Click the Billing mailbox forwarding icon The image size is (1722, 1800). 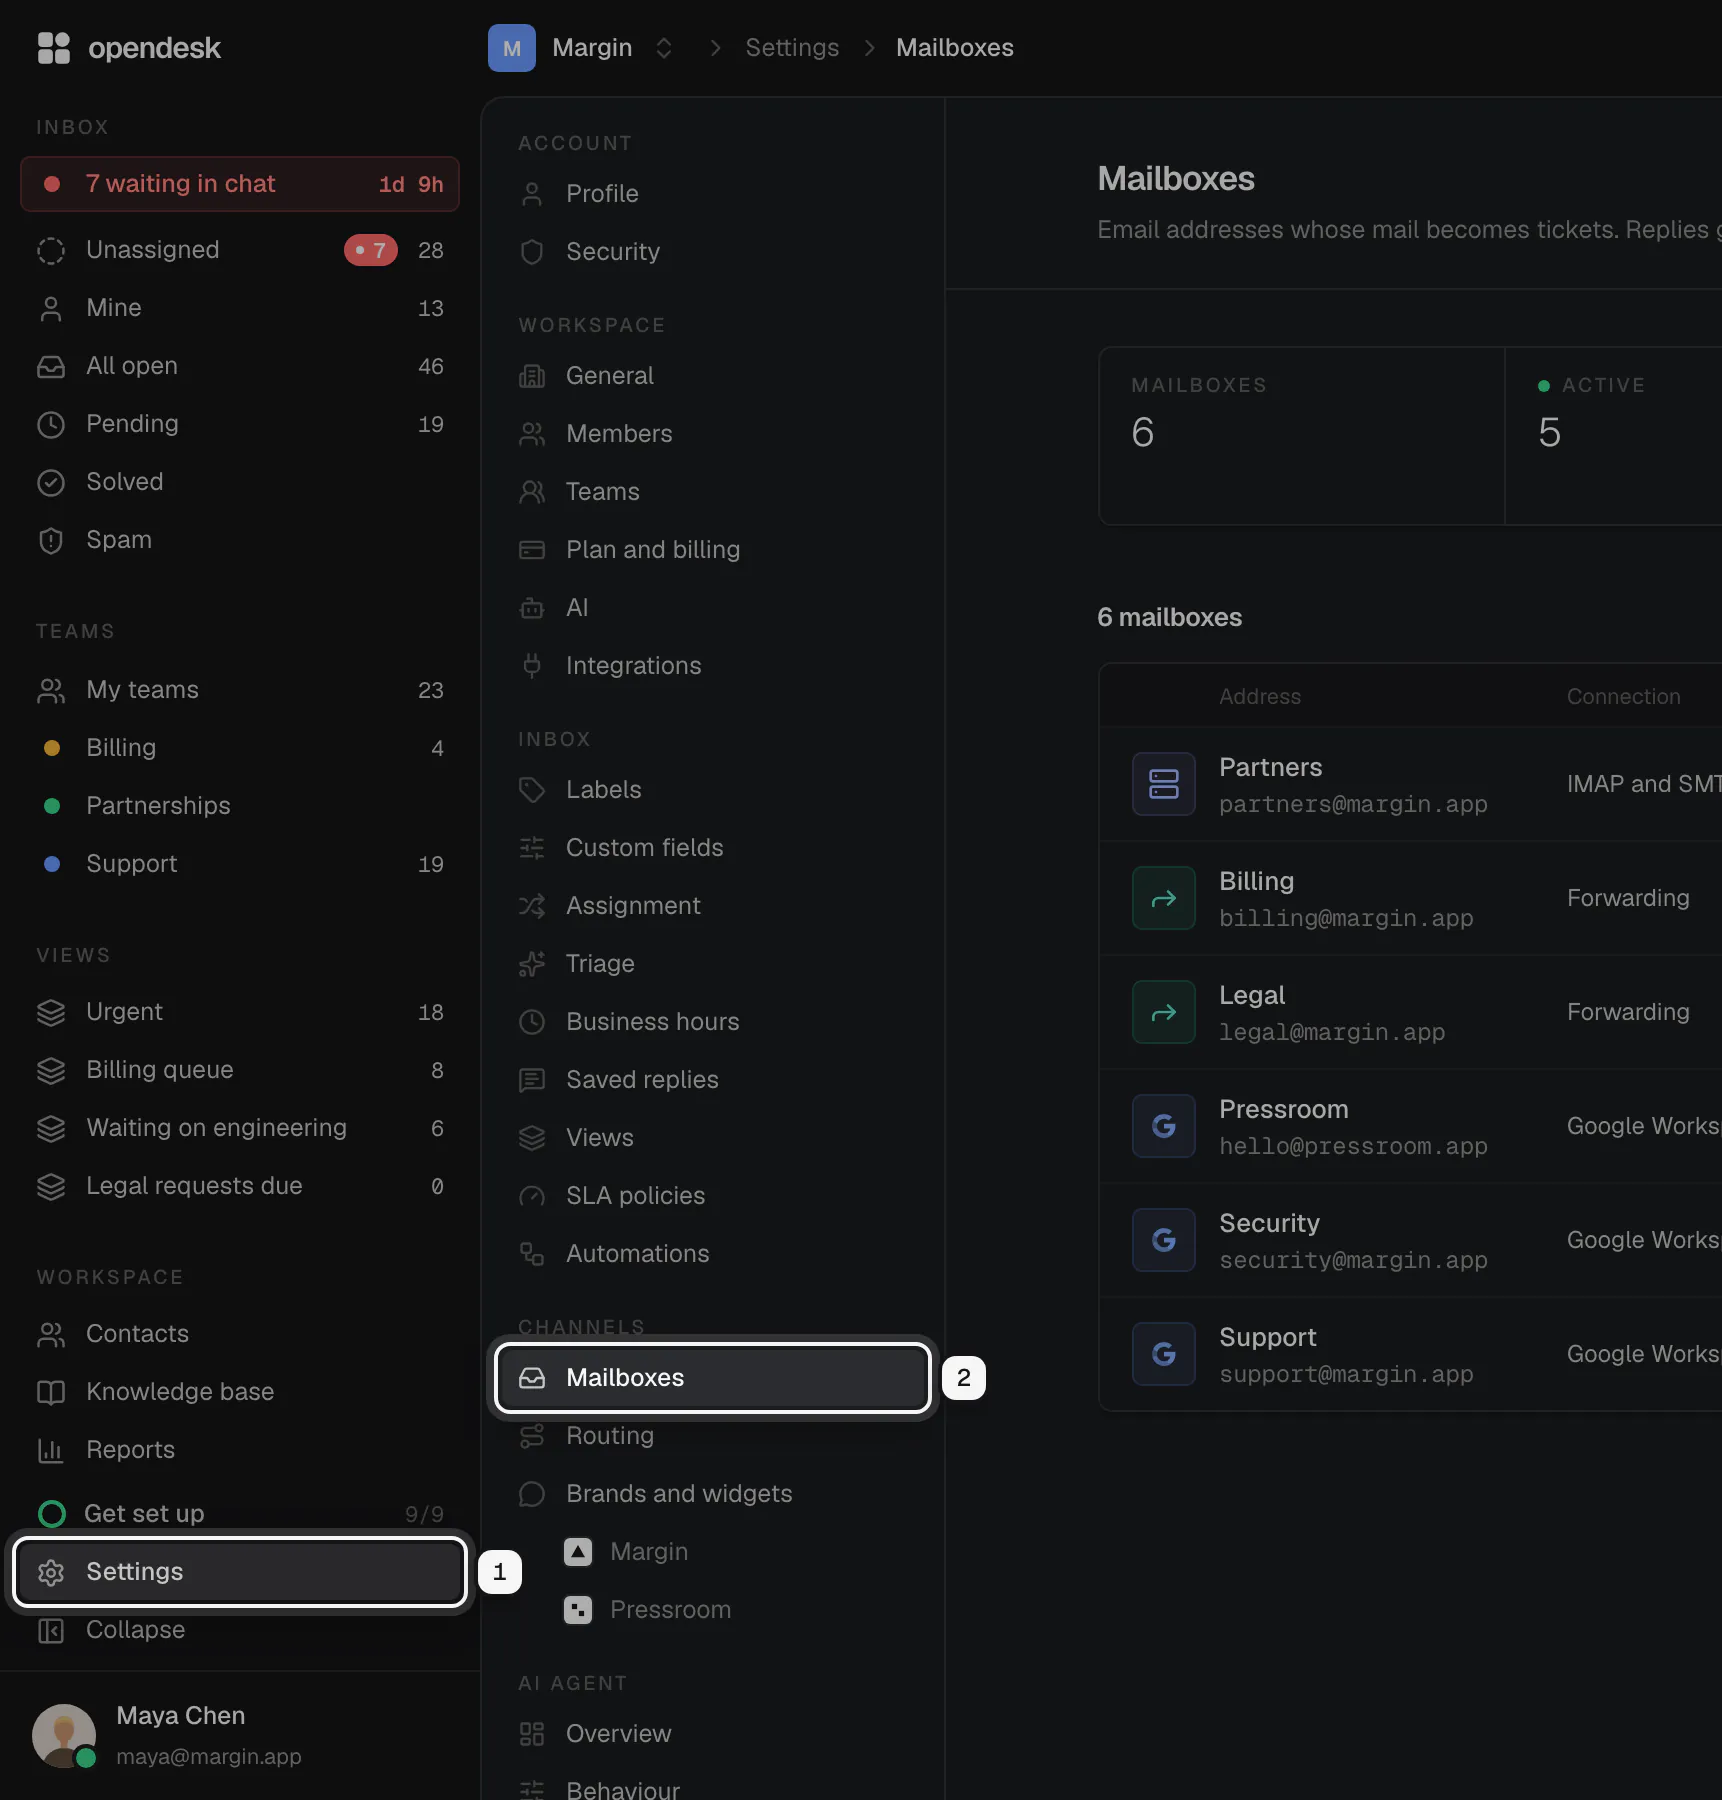click(x=1164, y=898)
